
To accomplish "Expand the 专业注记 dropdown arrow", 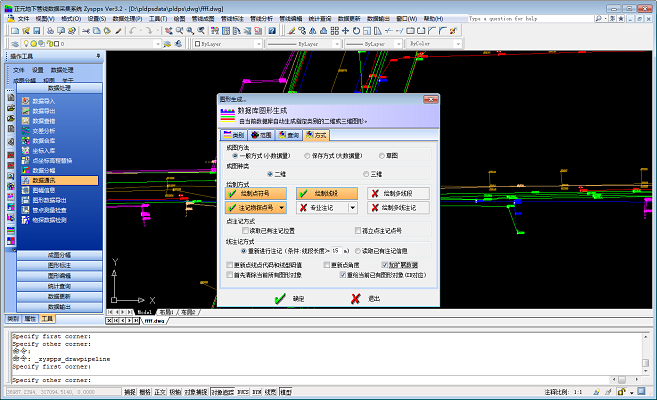I will (x=354, y=207).
